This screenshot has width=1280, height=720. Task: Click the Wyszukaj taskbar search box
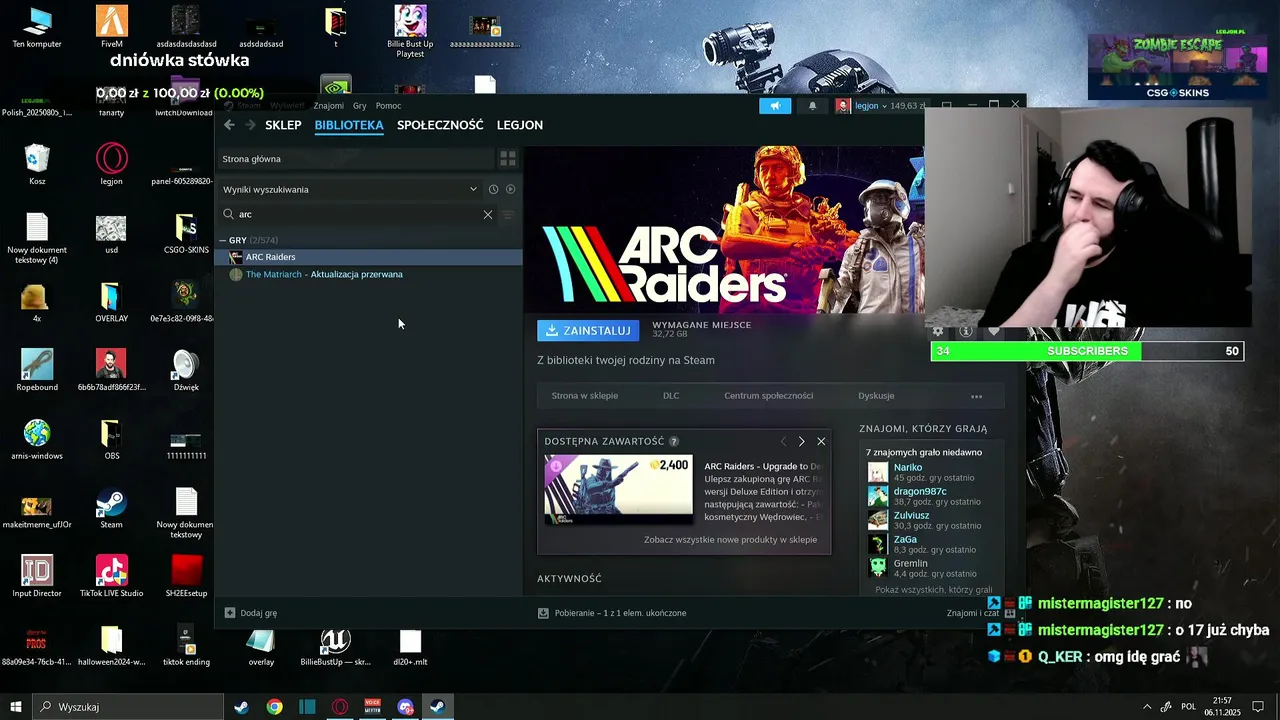(x=128, y=707)
